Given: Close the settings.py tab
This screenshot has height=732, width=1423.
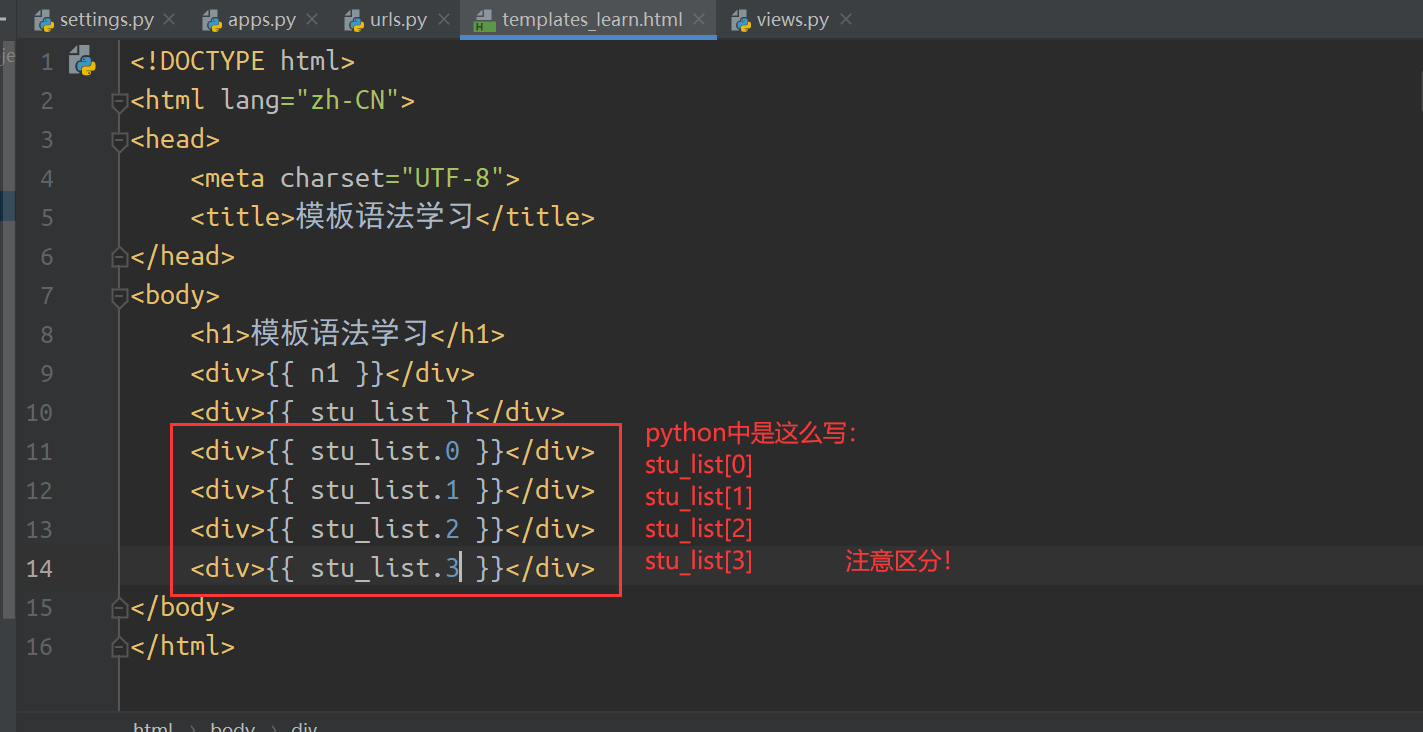Looking at the screenshot, I should (x=168, y=19).
